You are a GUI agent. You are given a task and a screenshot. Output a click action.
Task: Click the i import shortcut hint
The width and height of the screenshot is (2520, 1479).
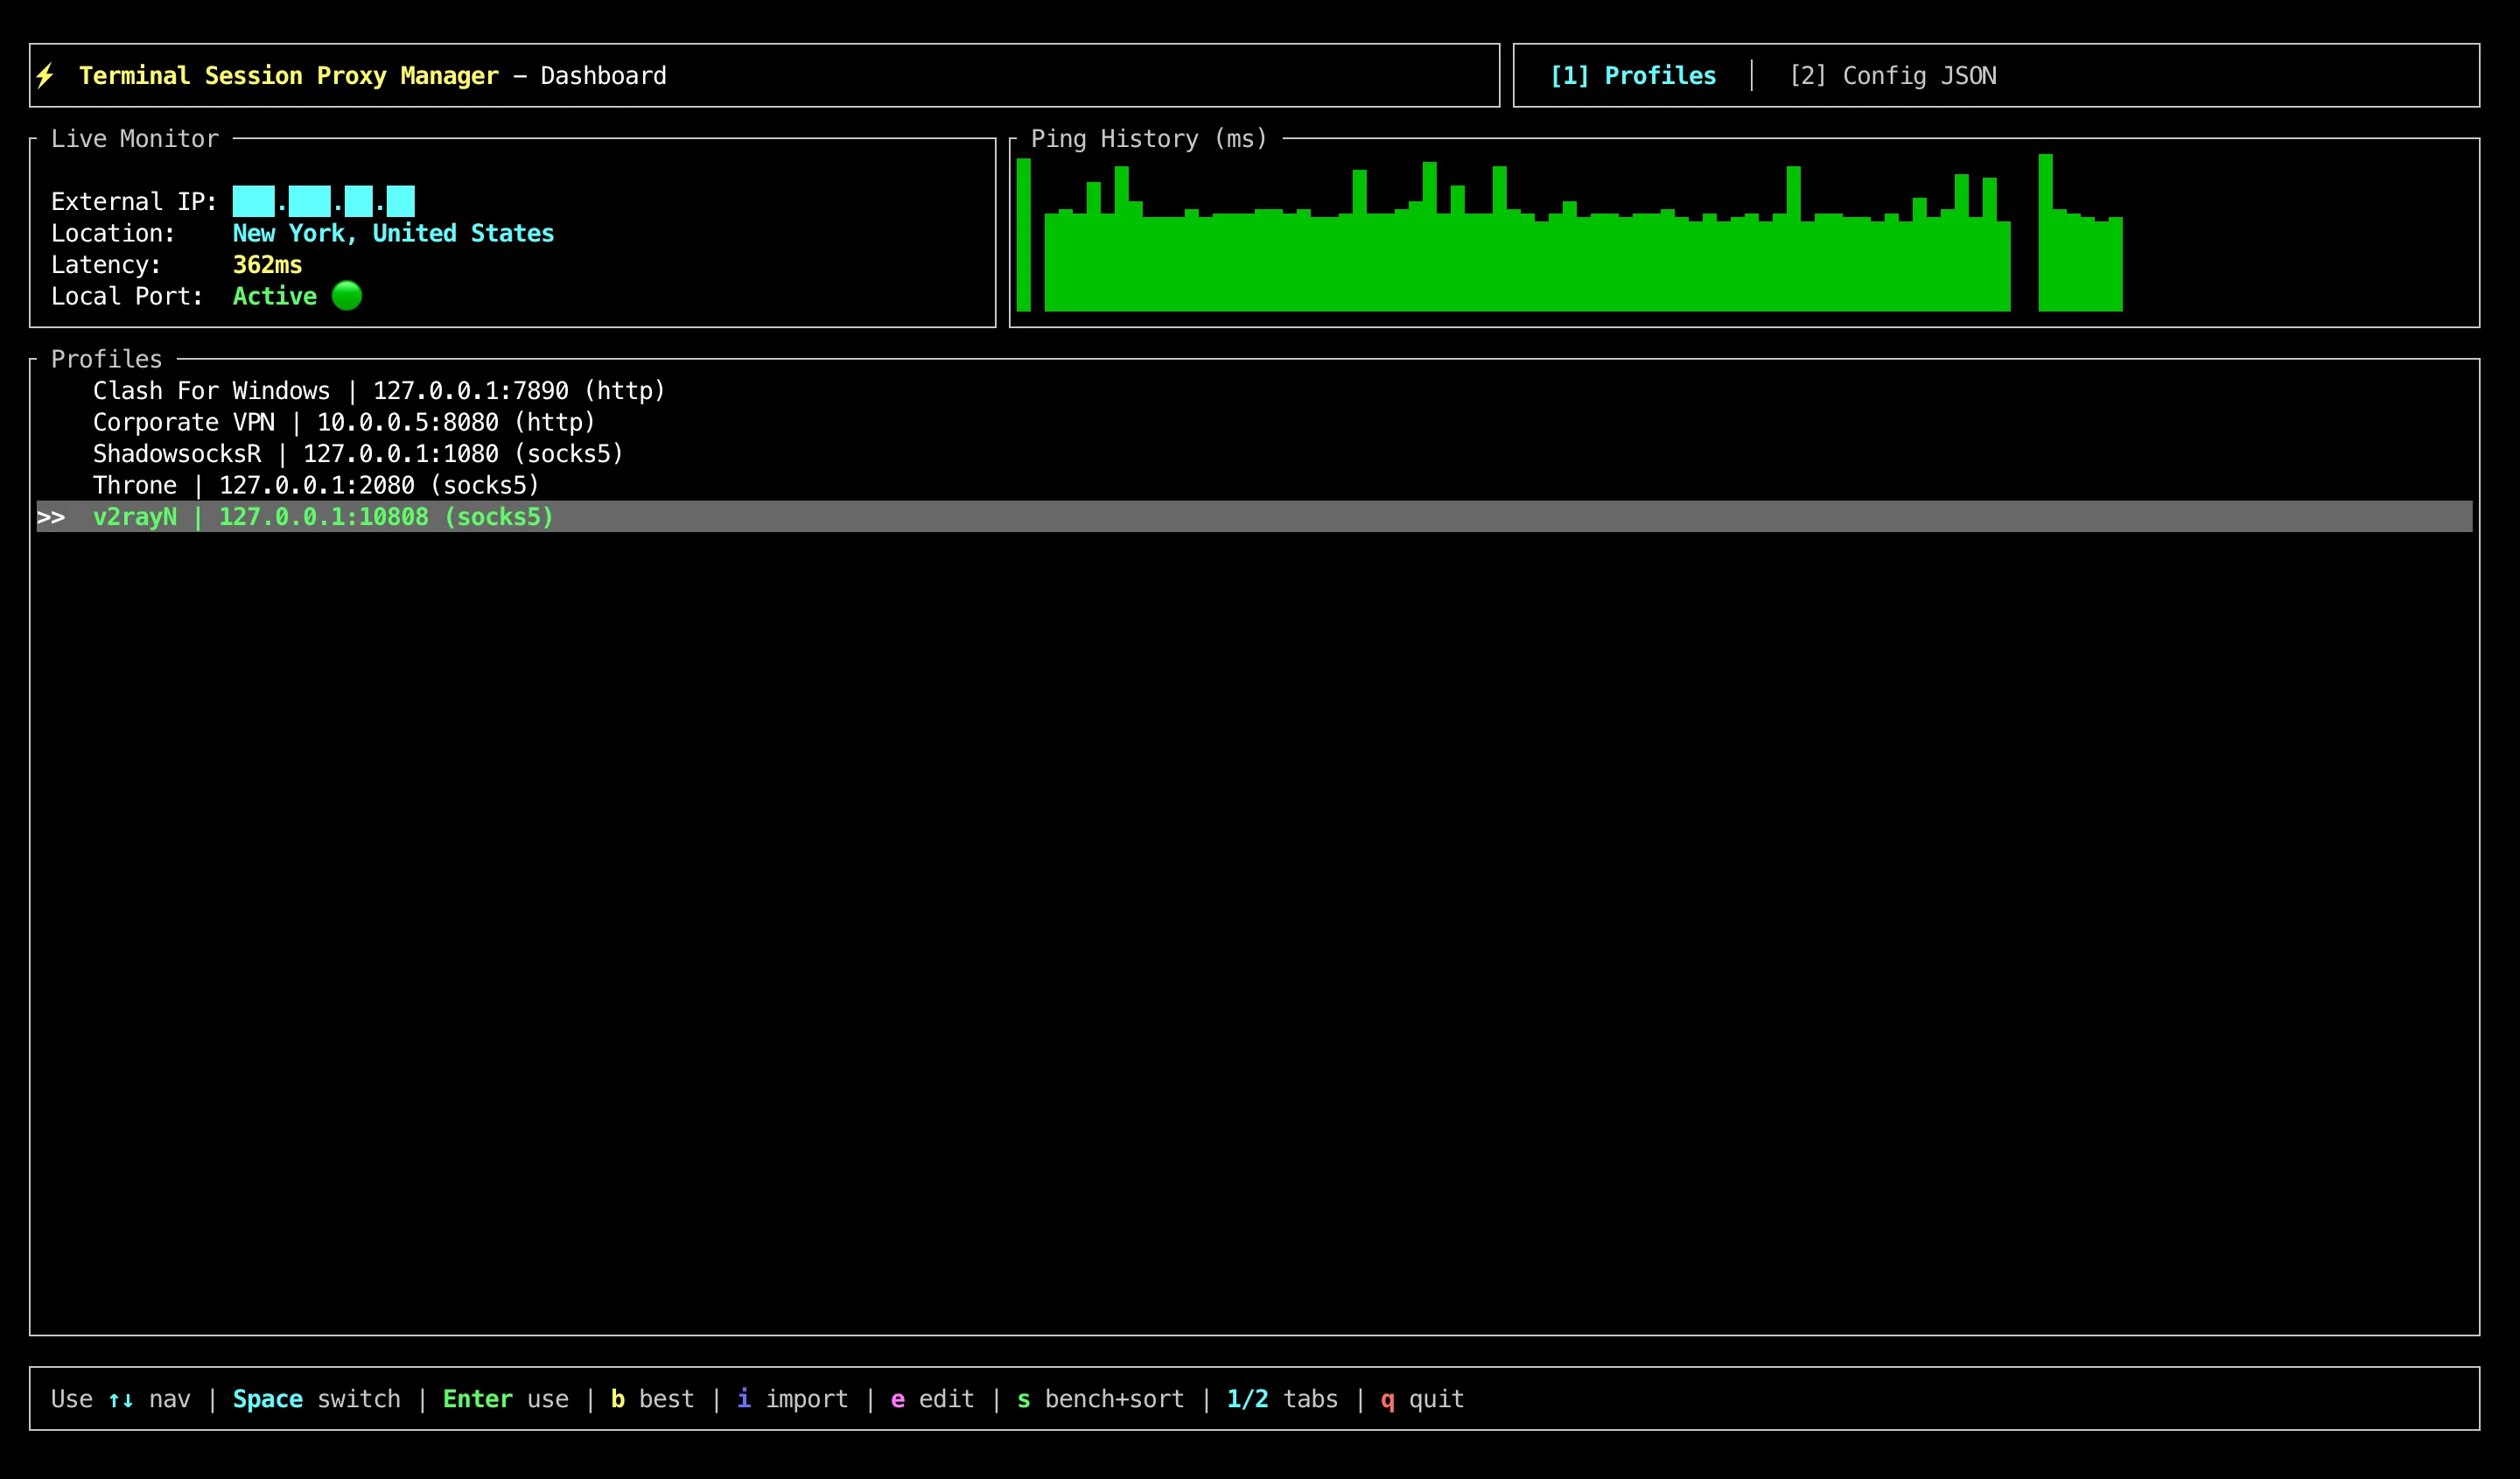(793, 1399)
